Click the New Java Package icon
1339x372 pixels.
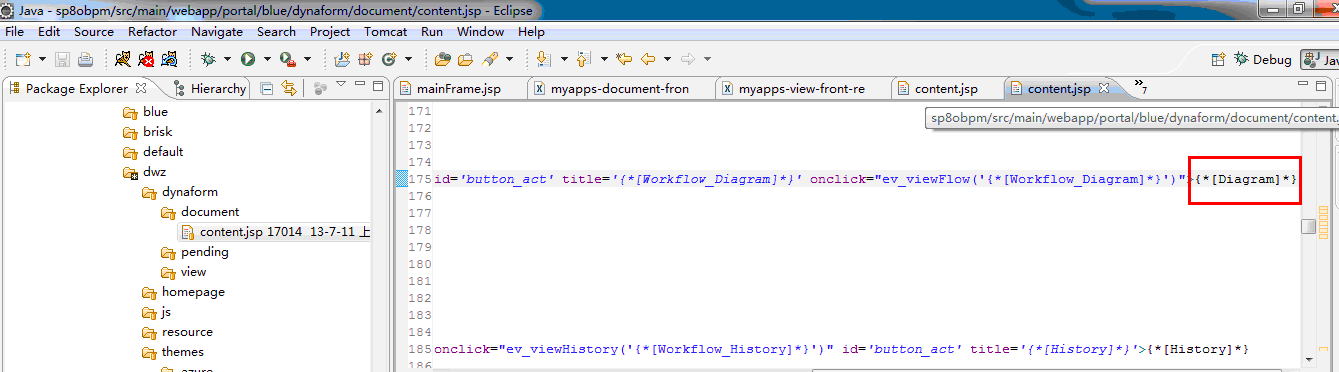365,59
